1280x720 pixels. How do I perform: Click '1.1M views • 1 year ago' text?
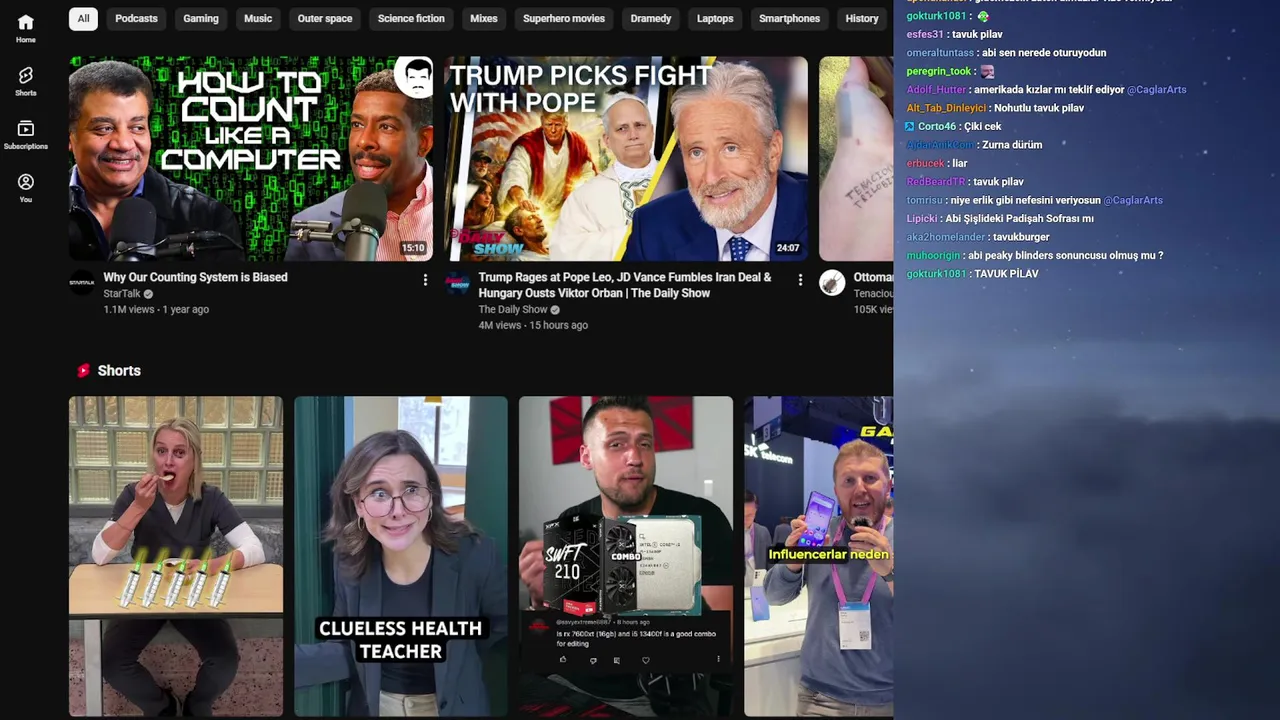tap(156, 310)
